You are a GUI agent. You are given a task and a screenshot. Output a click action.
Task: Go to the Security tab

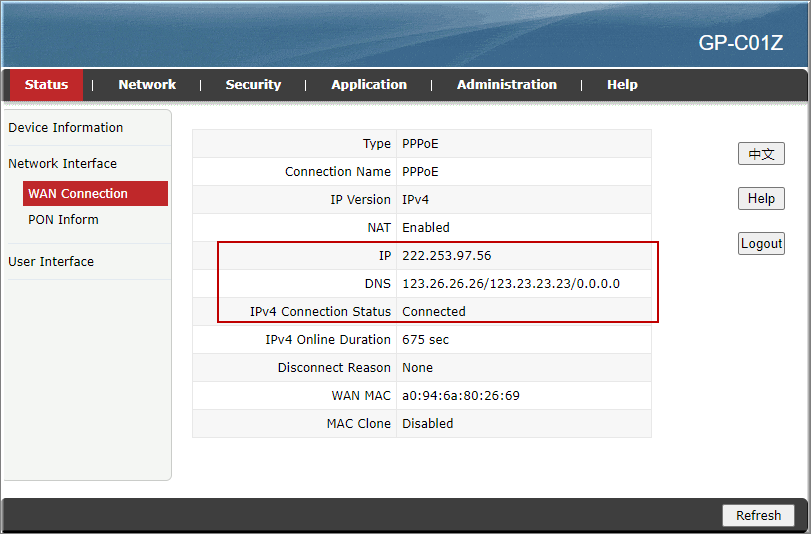click(x=253, y=85)
